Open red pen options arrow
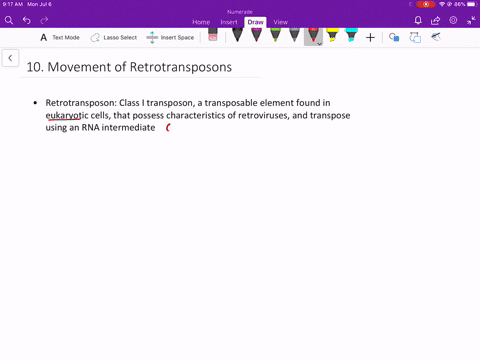The width and height of the screenshot is (480, 360). pyautogui.click(x=319, y=44)
